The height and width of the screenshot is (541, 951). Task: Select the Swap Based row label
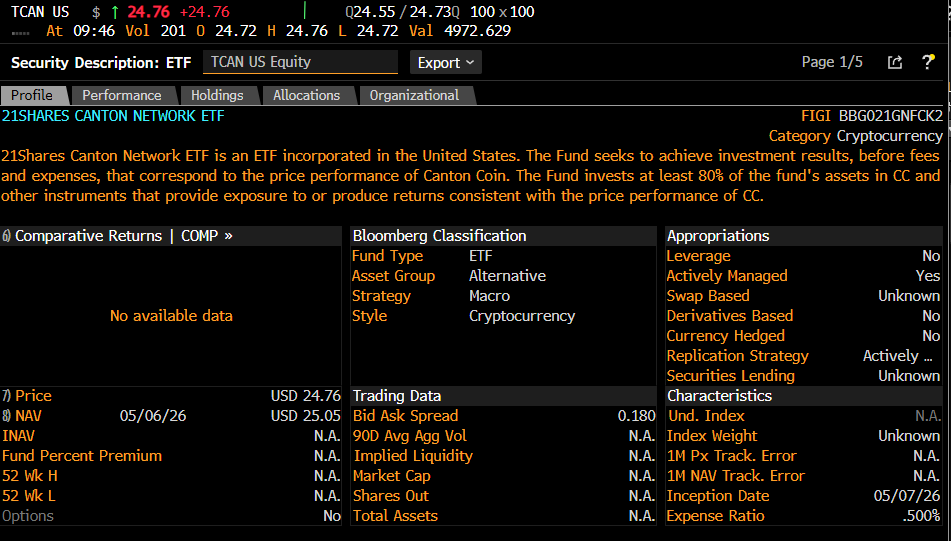tap(708, 296)
